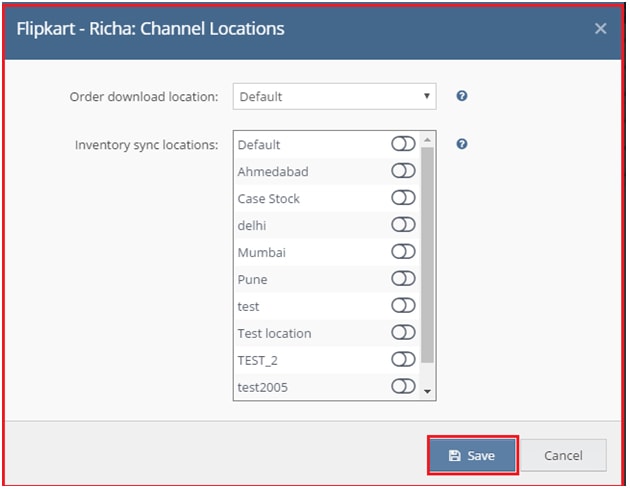Turn on Mumbai sync location
This screenshot has height=489, width=630.
pyautogui.click(x=403, y=252)
